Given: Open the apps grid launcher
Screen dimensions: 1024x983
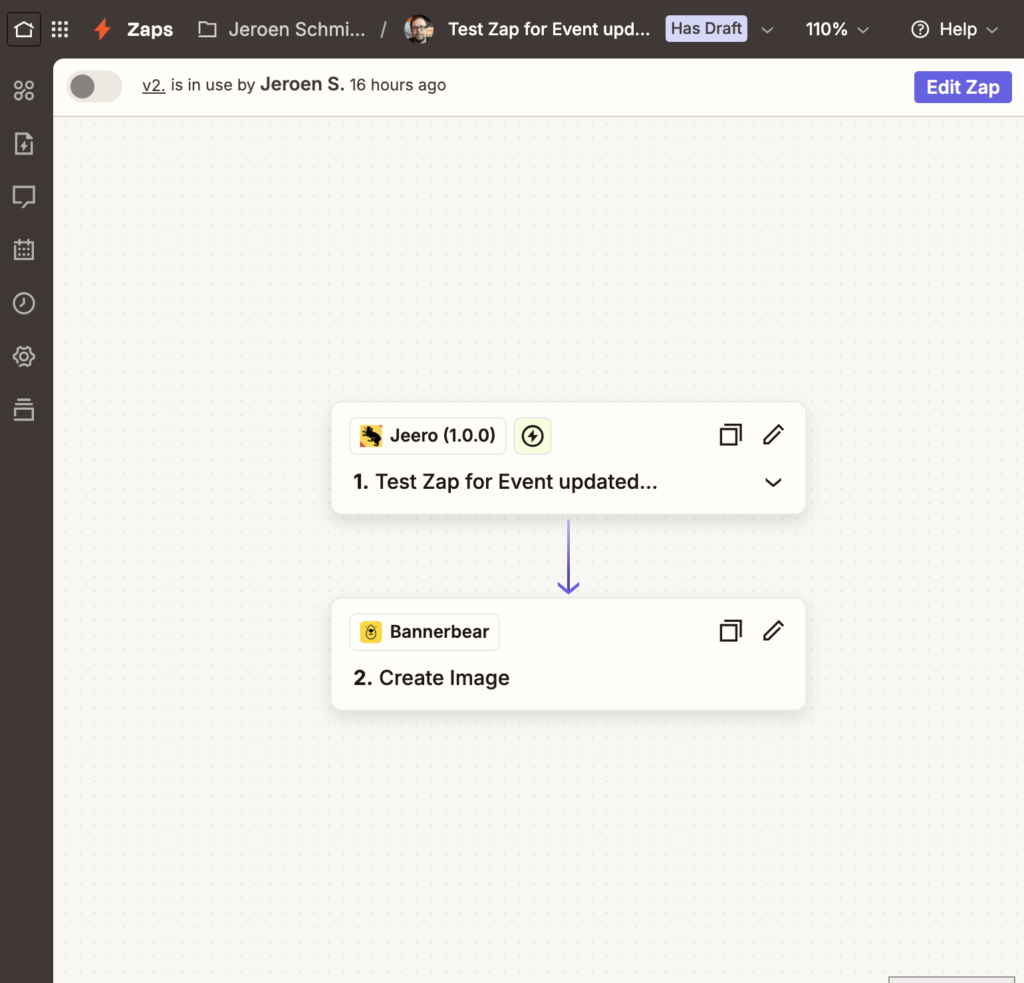Looking at the screenshot, I should pyautogui.click(x=60, y=29).
